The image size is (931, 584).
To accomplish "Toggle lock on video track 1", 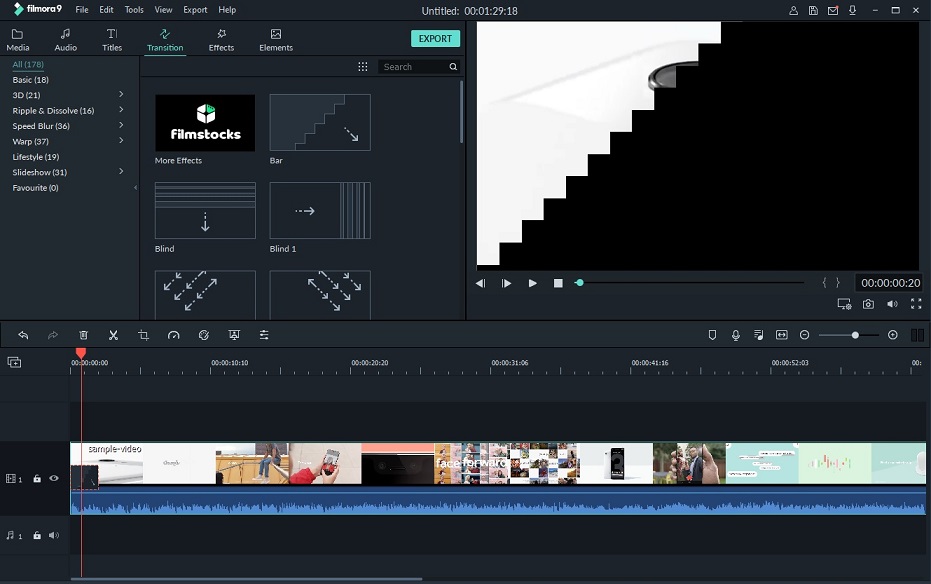I will pos(37,478).
